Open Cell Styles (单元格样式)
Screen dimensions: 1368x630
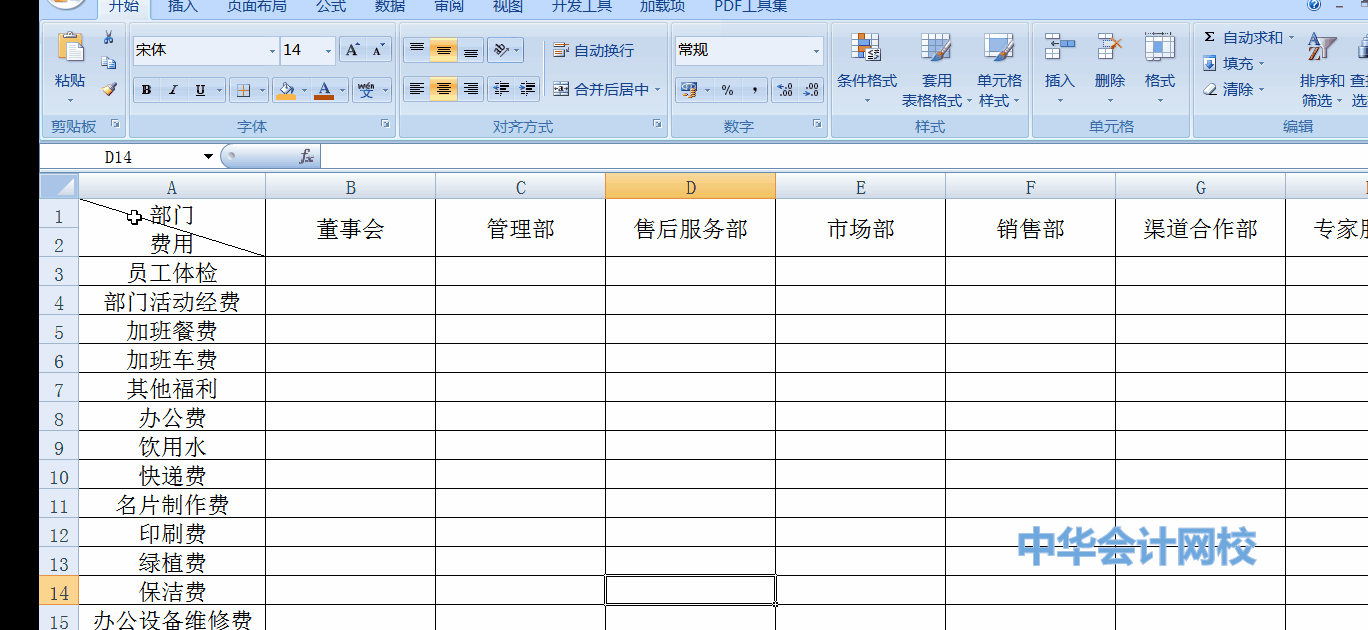tap(999, 69)
